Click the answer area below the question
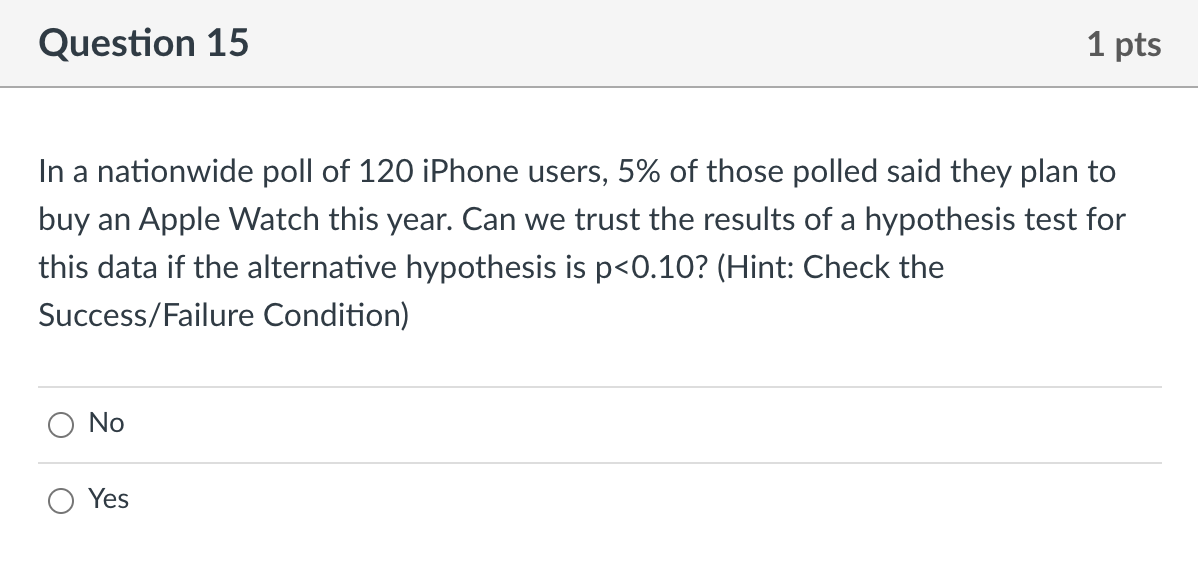The width and height of the screenshot is (1198, 578). click(599, 462)
